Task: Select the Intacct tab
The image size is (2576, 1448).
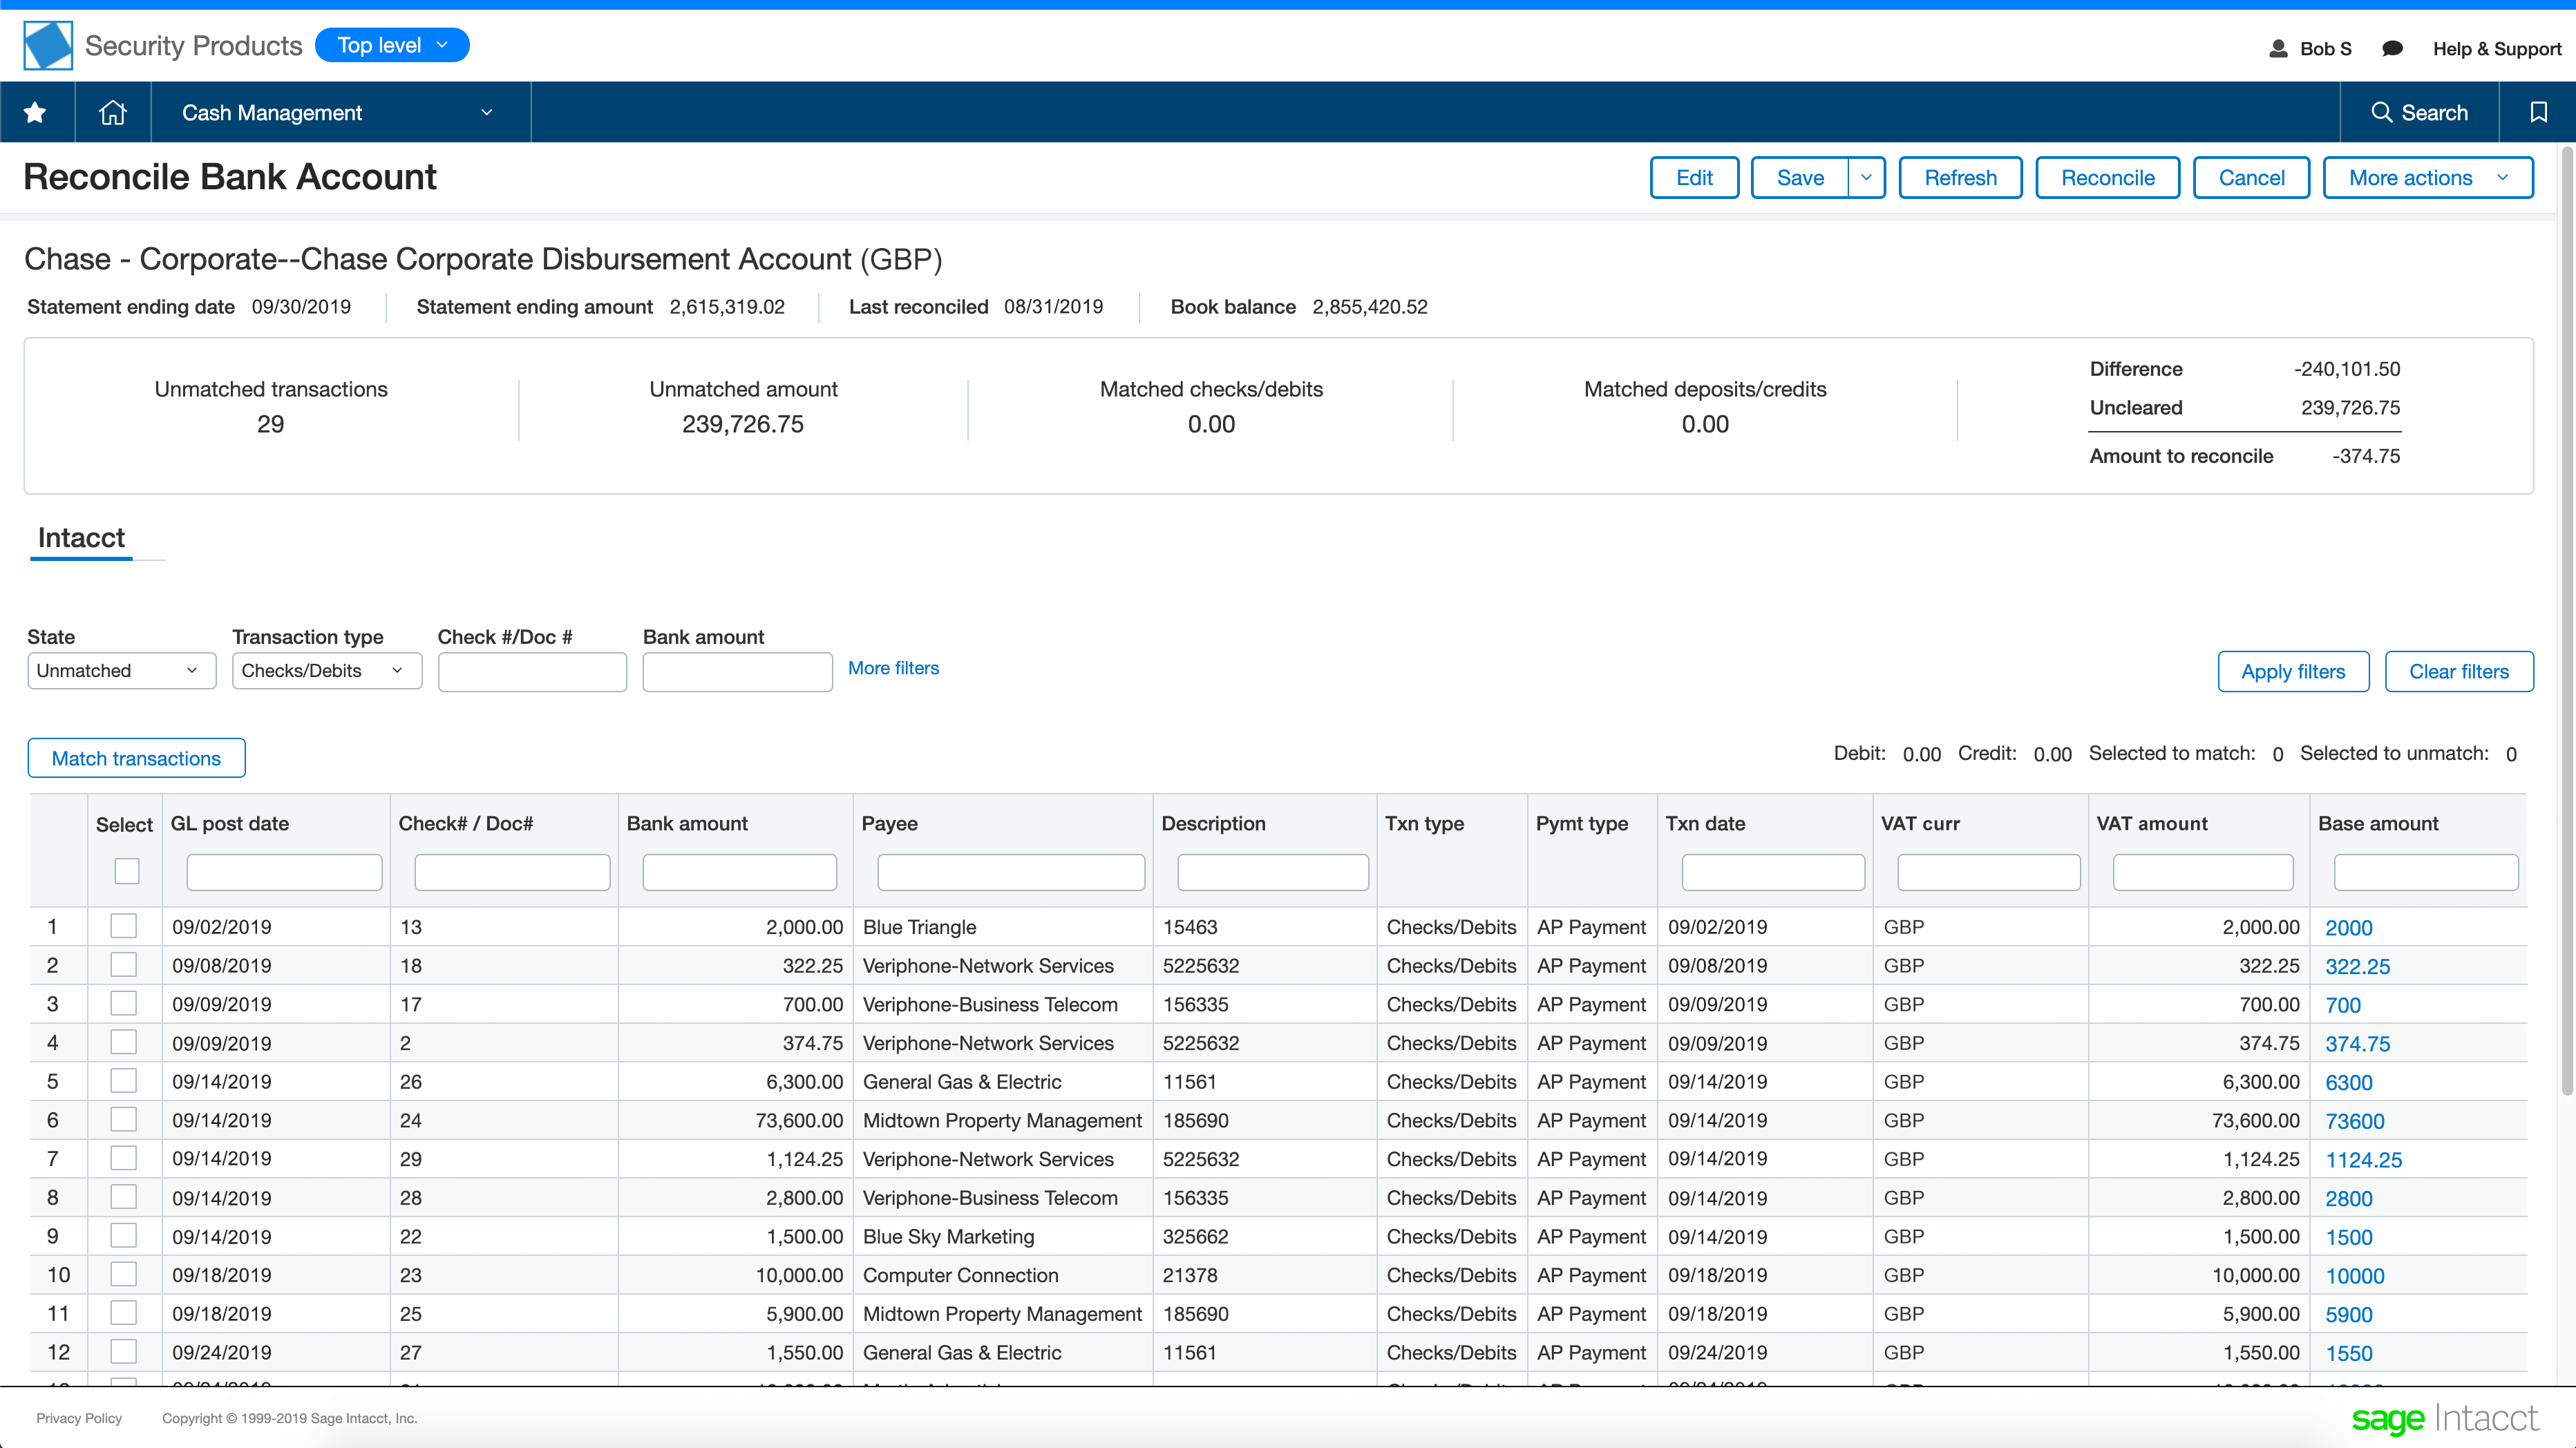Action: [81, 538]
